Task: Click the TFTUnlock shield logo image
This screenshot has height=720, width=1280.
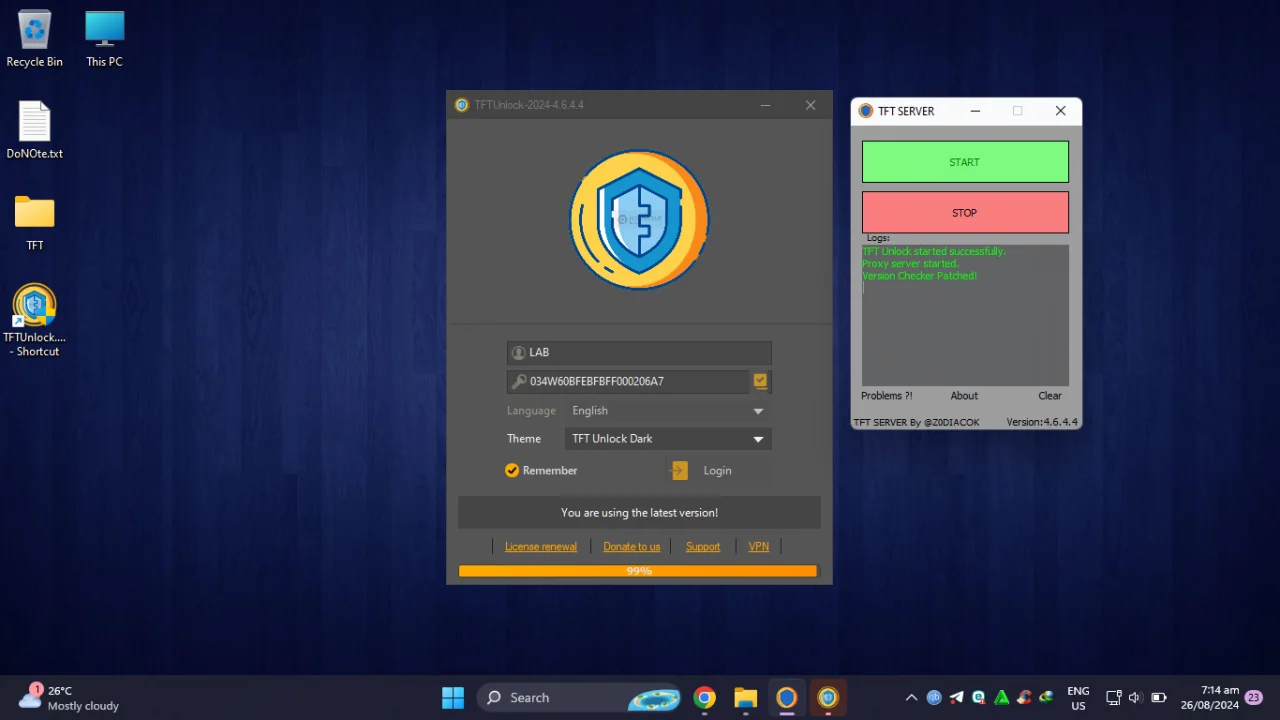Action: pyautogui.click(x=639, y=219)
